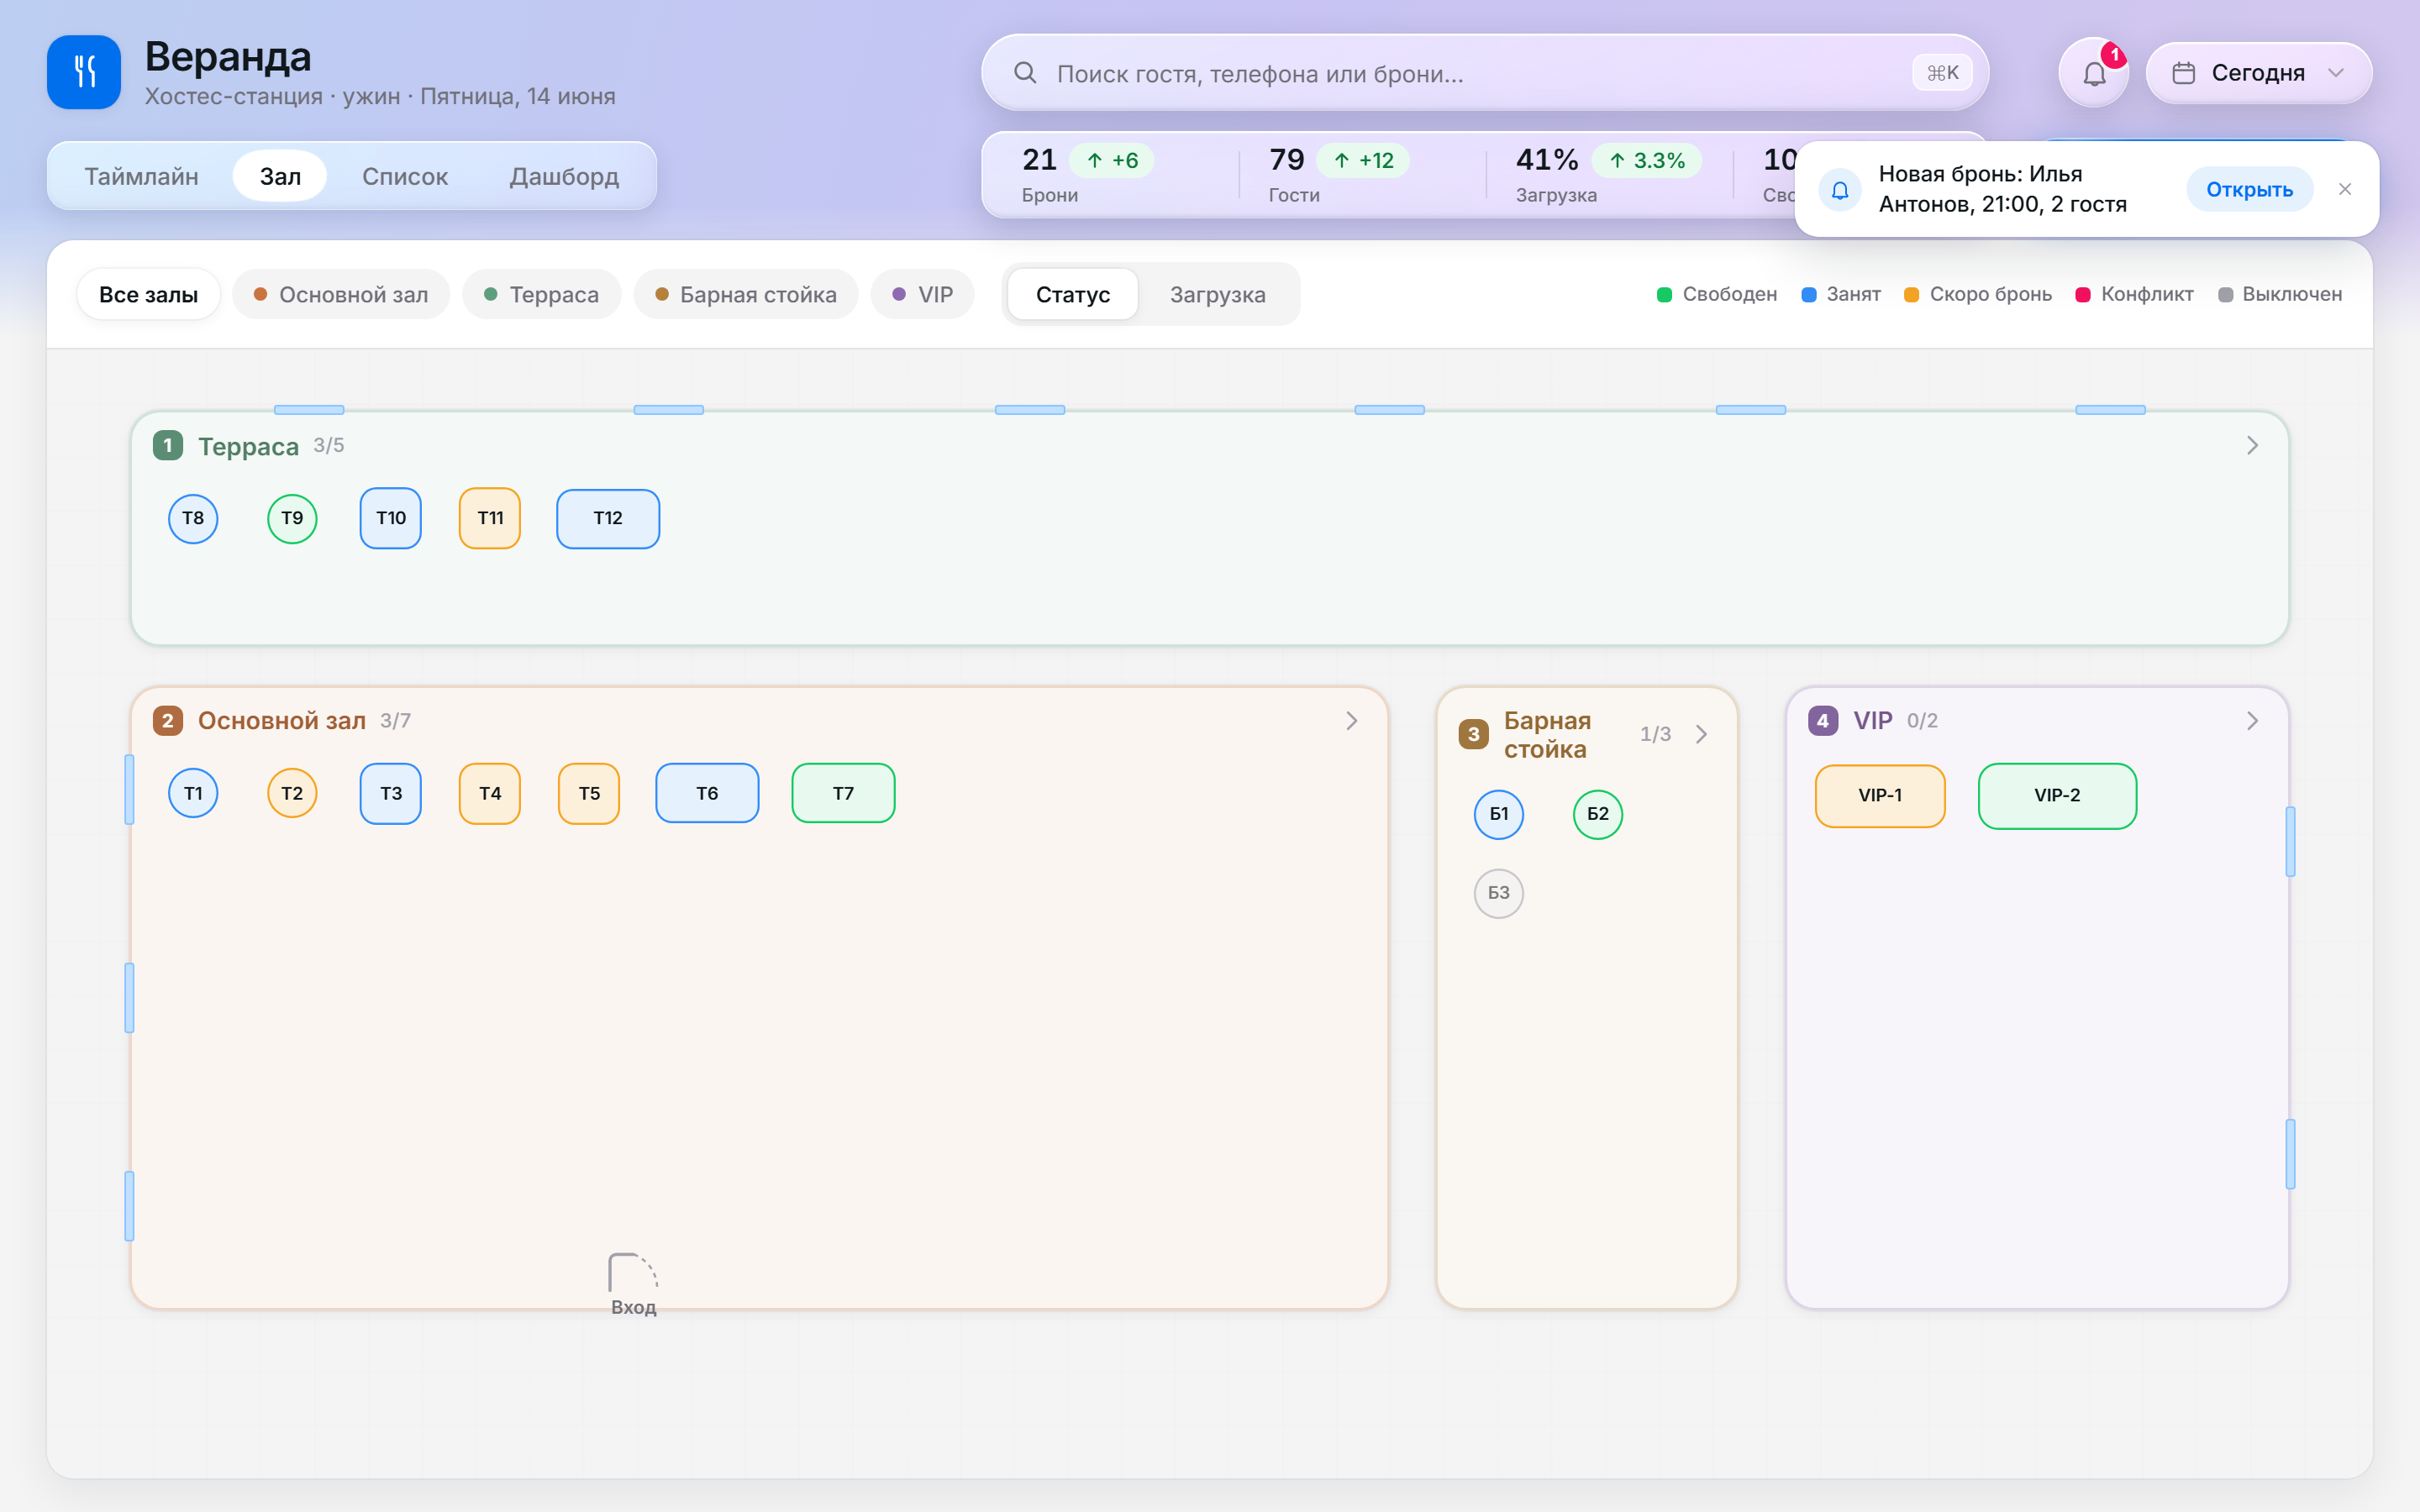Filter floor plan to Основной зал chip

(341, 294)
